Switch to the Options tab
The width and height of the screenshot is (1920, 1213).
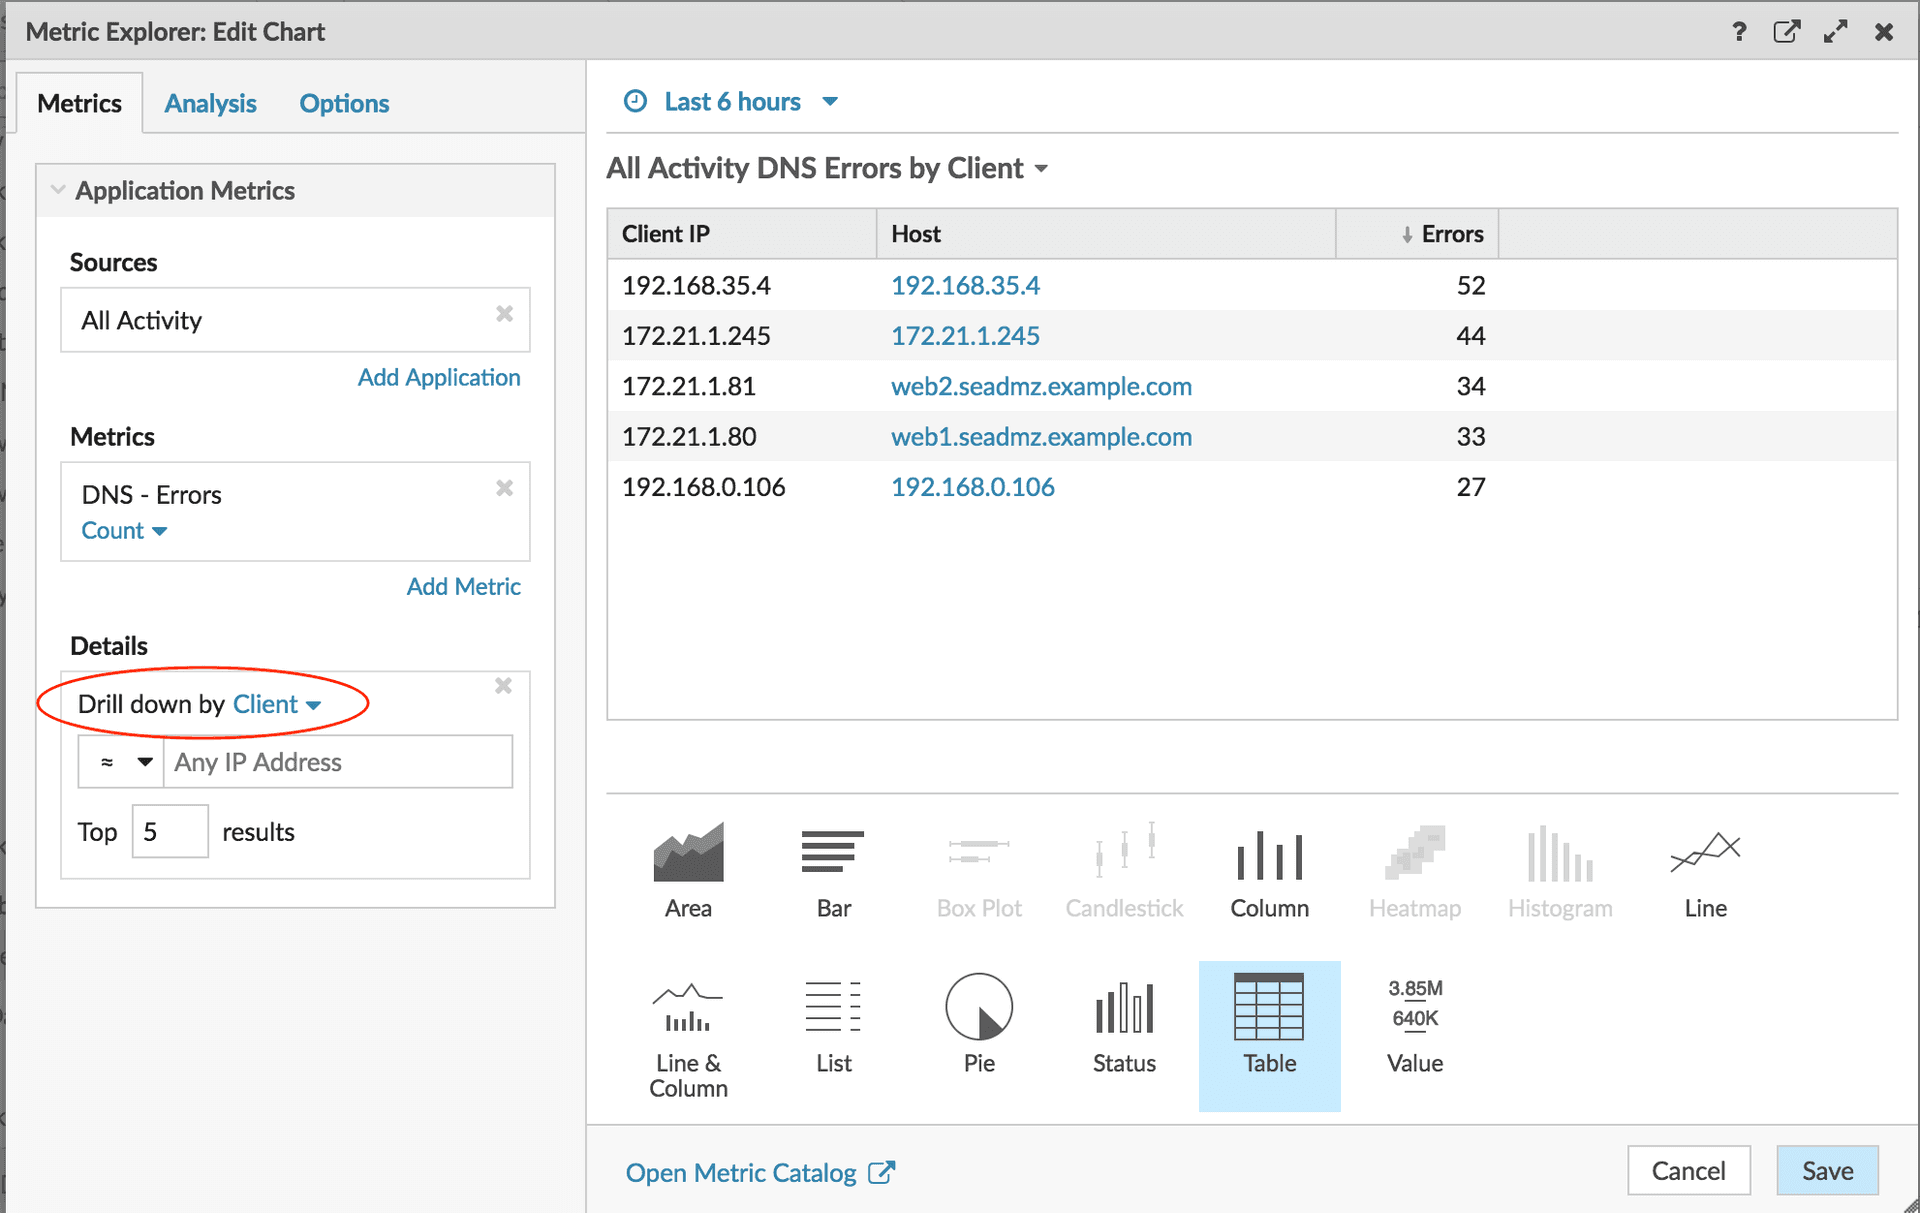(x=344, y=103)
